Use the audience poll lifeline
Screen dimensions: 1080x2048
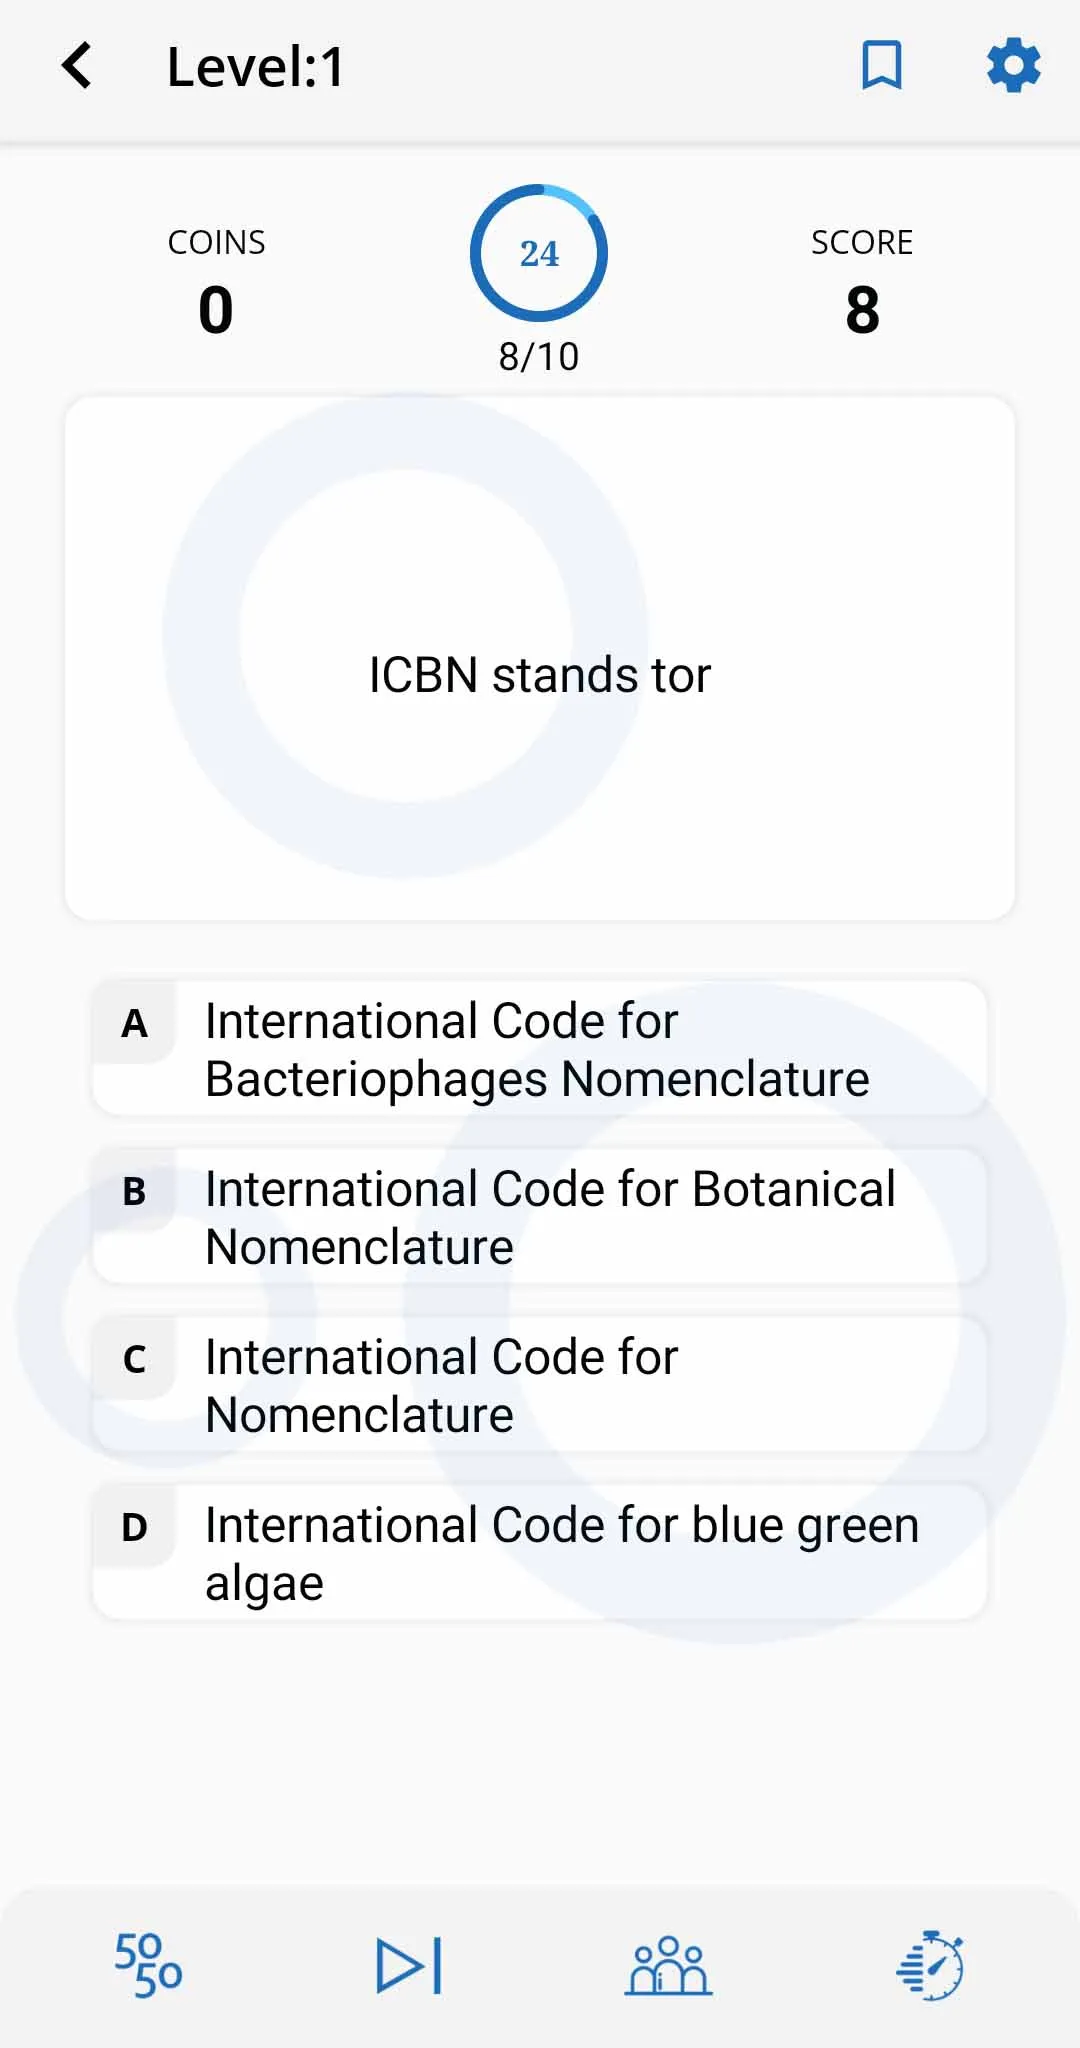[669, 1966]
